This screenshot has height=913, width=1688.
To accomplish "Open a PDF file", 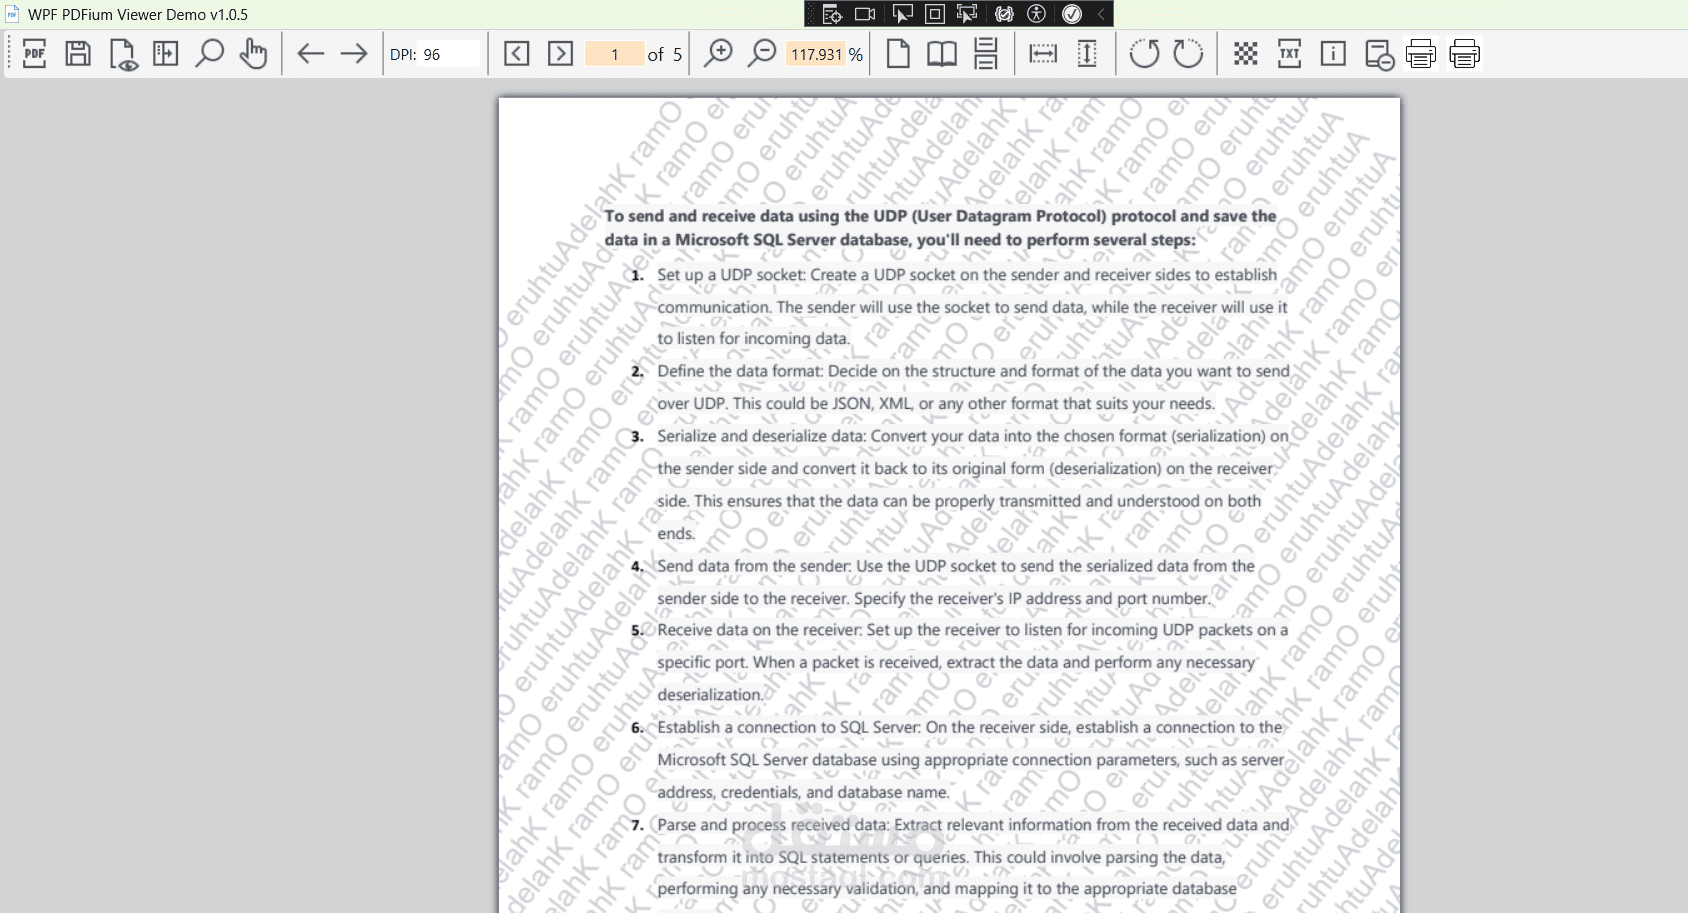I will pos(34,54).
